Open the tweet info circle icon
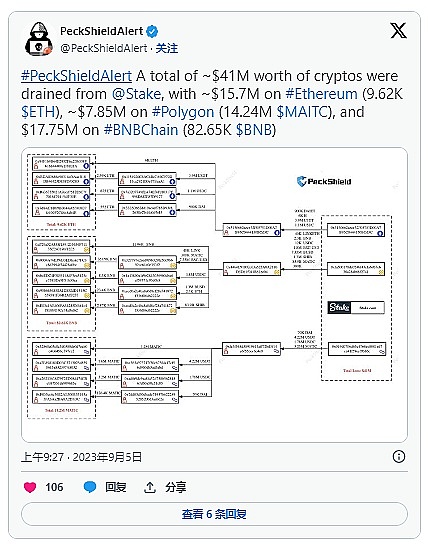428x547 pixels. click(399, 456)
